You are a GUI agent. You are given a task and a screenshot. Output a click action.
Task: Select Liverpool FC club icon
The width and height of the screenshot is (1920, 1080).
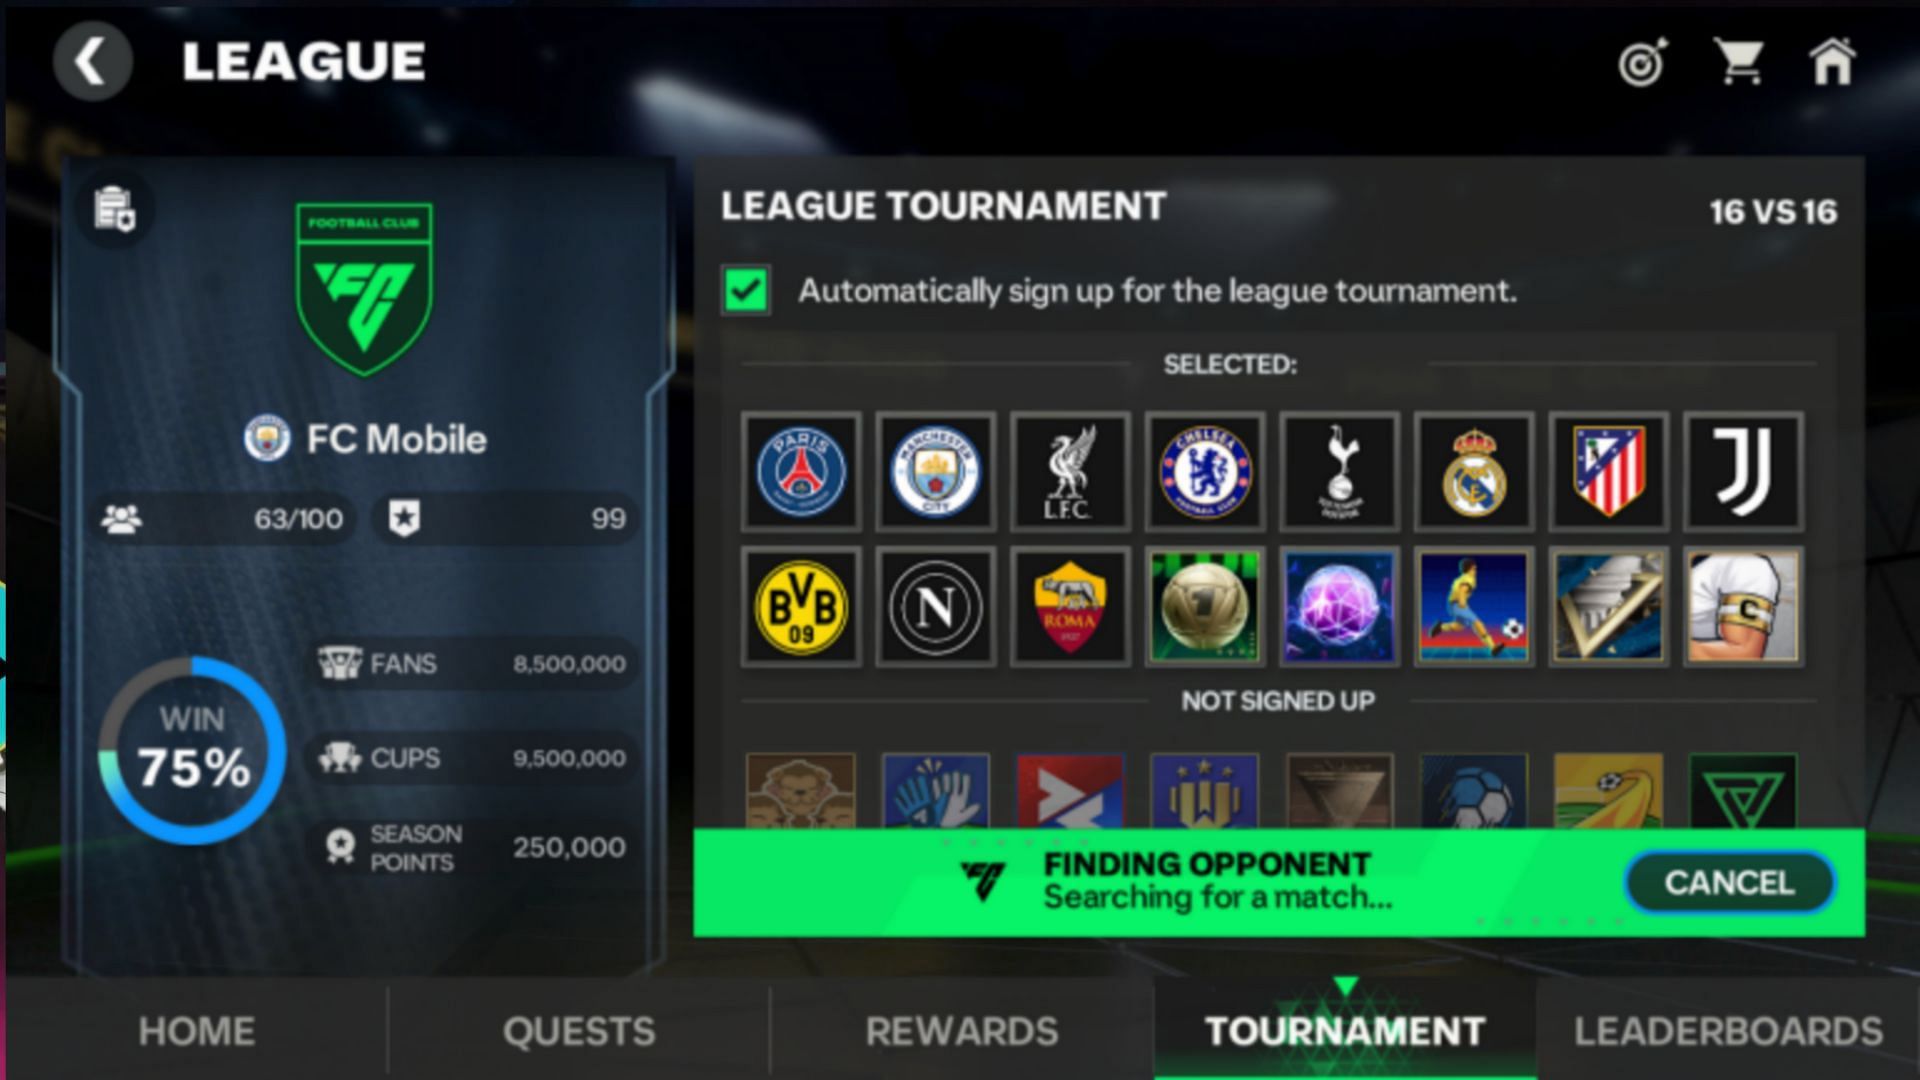(1071, 468)
